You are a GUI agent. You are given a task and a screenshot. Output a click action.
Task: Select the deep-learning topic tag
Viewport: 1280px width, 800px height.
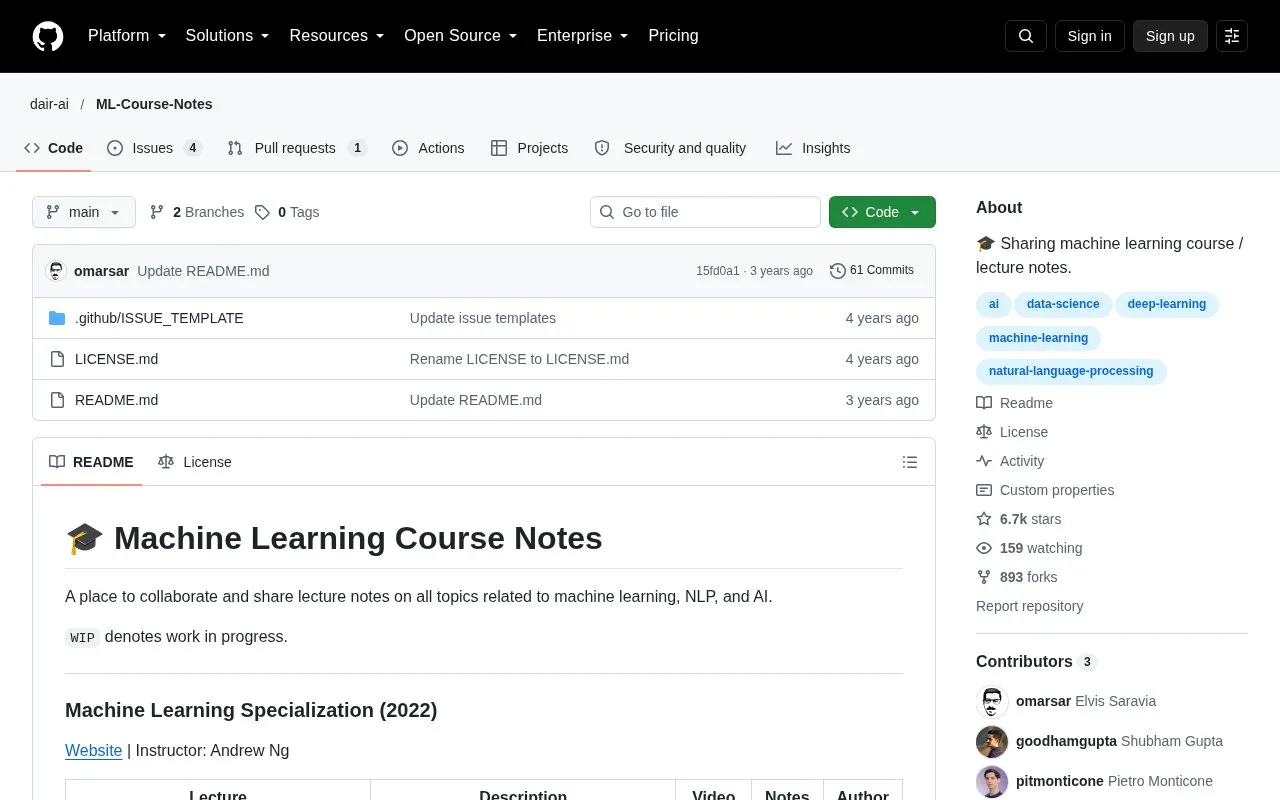tap(1167, 304)
